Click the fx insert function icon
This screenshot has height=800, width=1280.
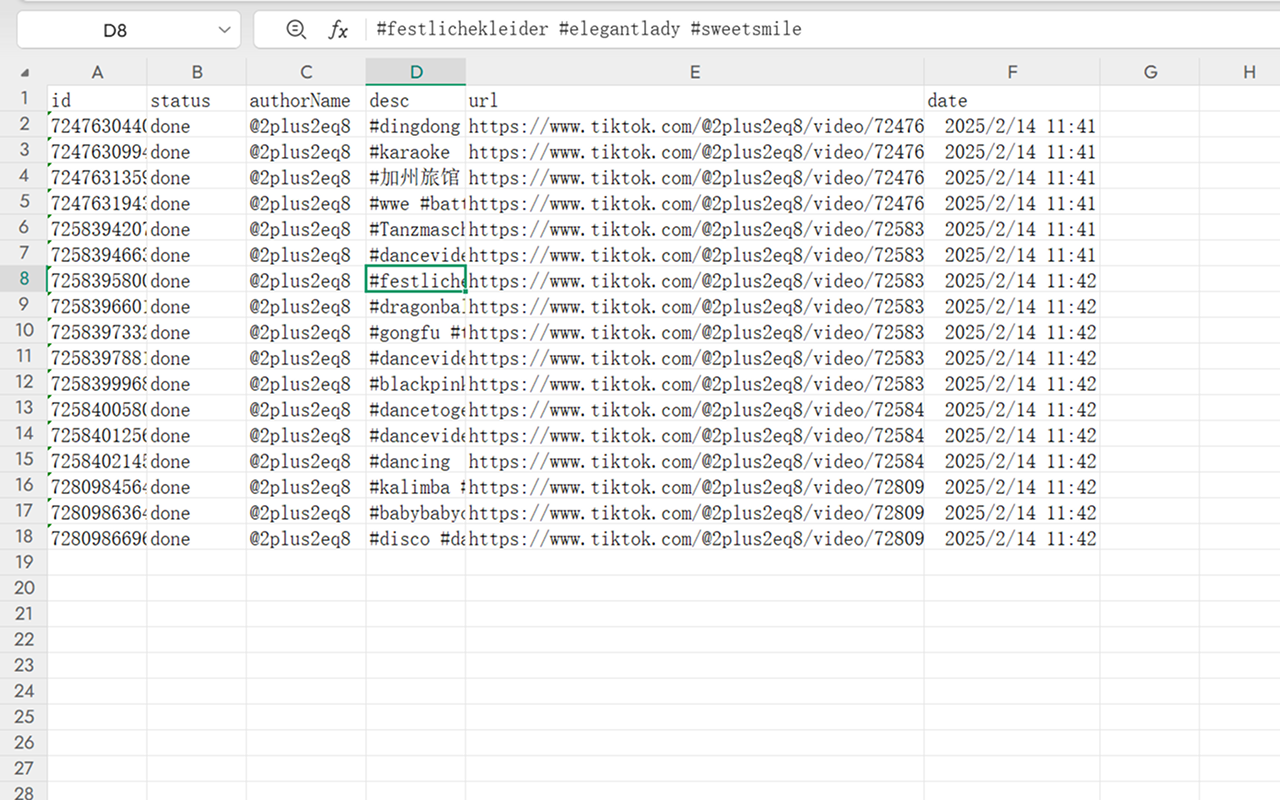point(338,30)
